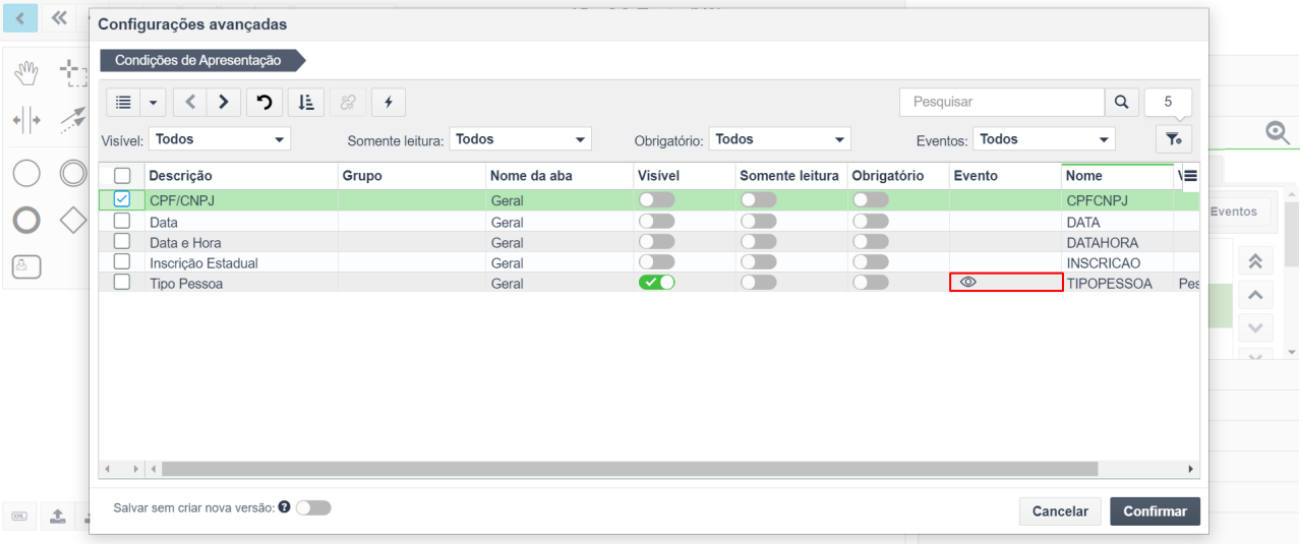
Task: Toggle Somente leitura switch for Data
Action: [759, 221]
